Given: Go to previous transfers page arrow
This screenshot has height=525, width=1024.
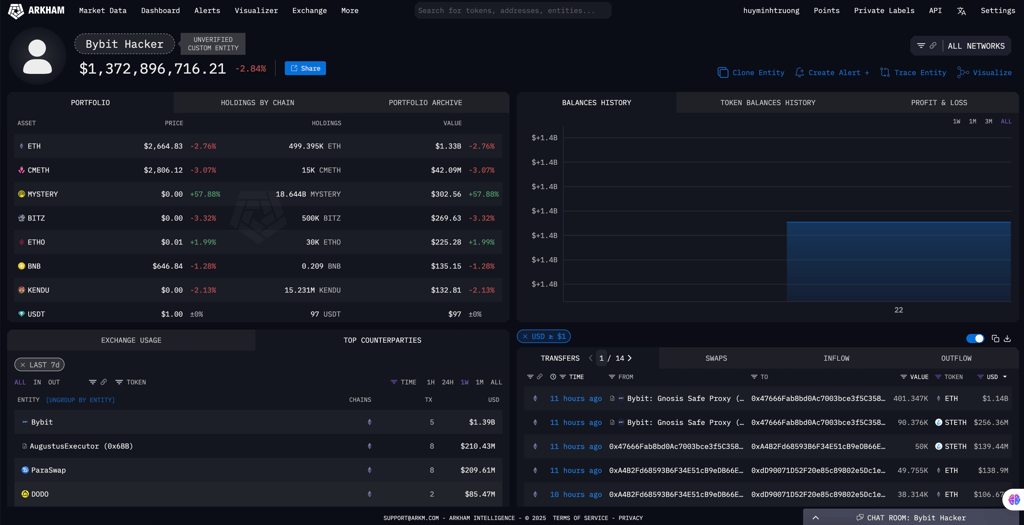Looking at the screenshot, I should tap(590, 358).
